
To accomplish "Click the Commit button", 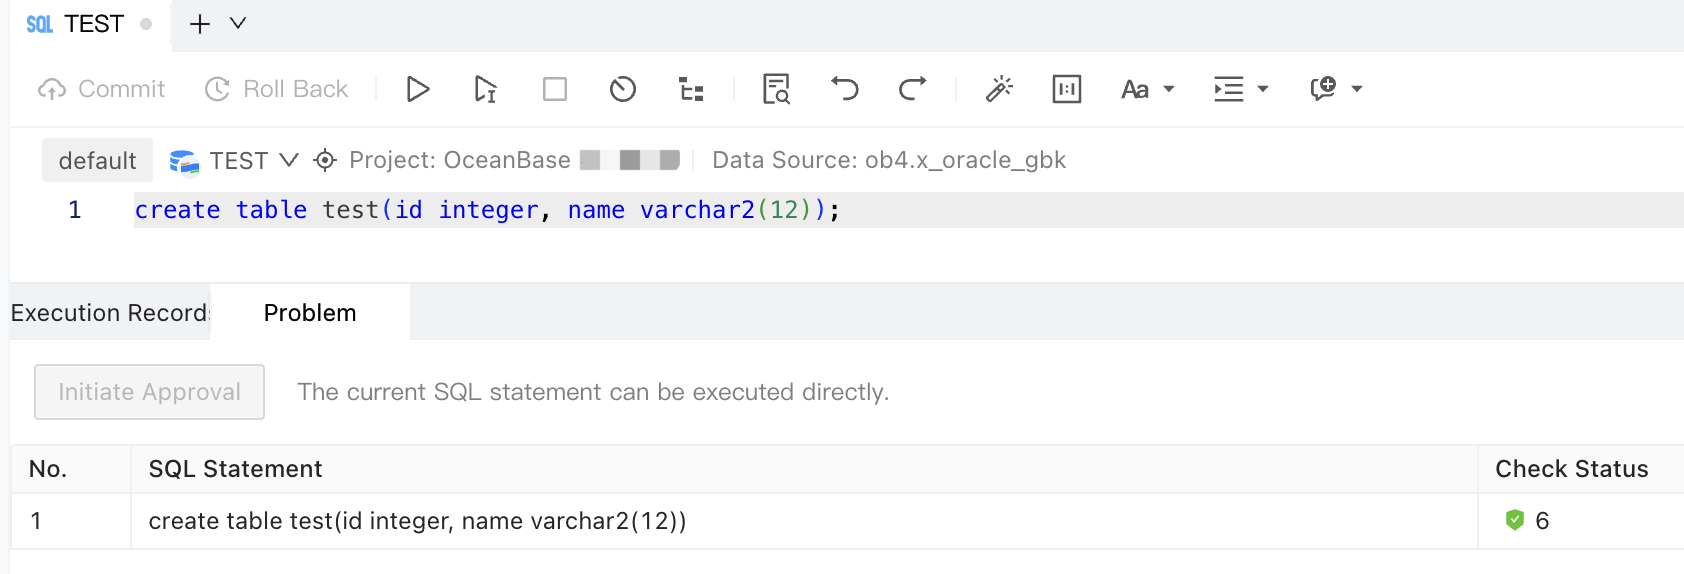I will click(101, 89).
